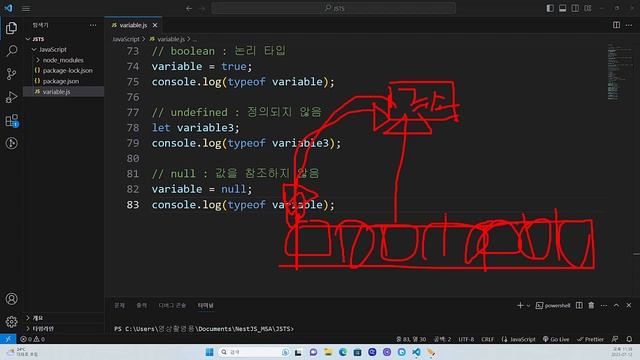Split the terminal
The image size is (640, 360).
(579, 305)
